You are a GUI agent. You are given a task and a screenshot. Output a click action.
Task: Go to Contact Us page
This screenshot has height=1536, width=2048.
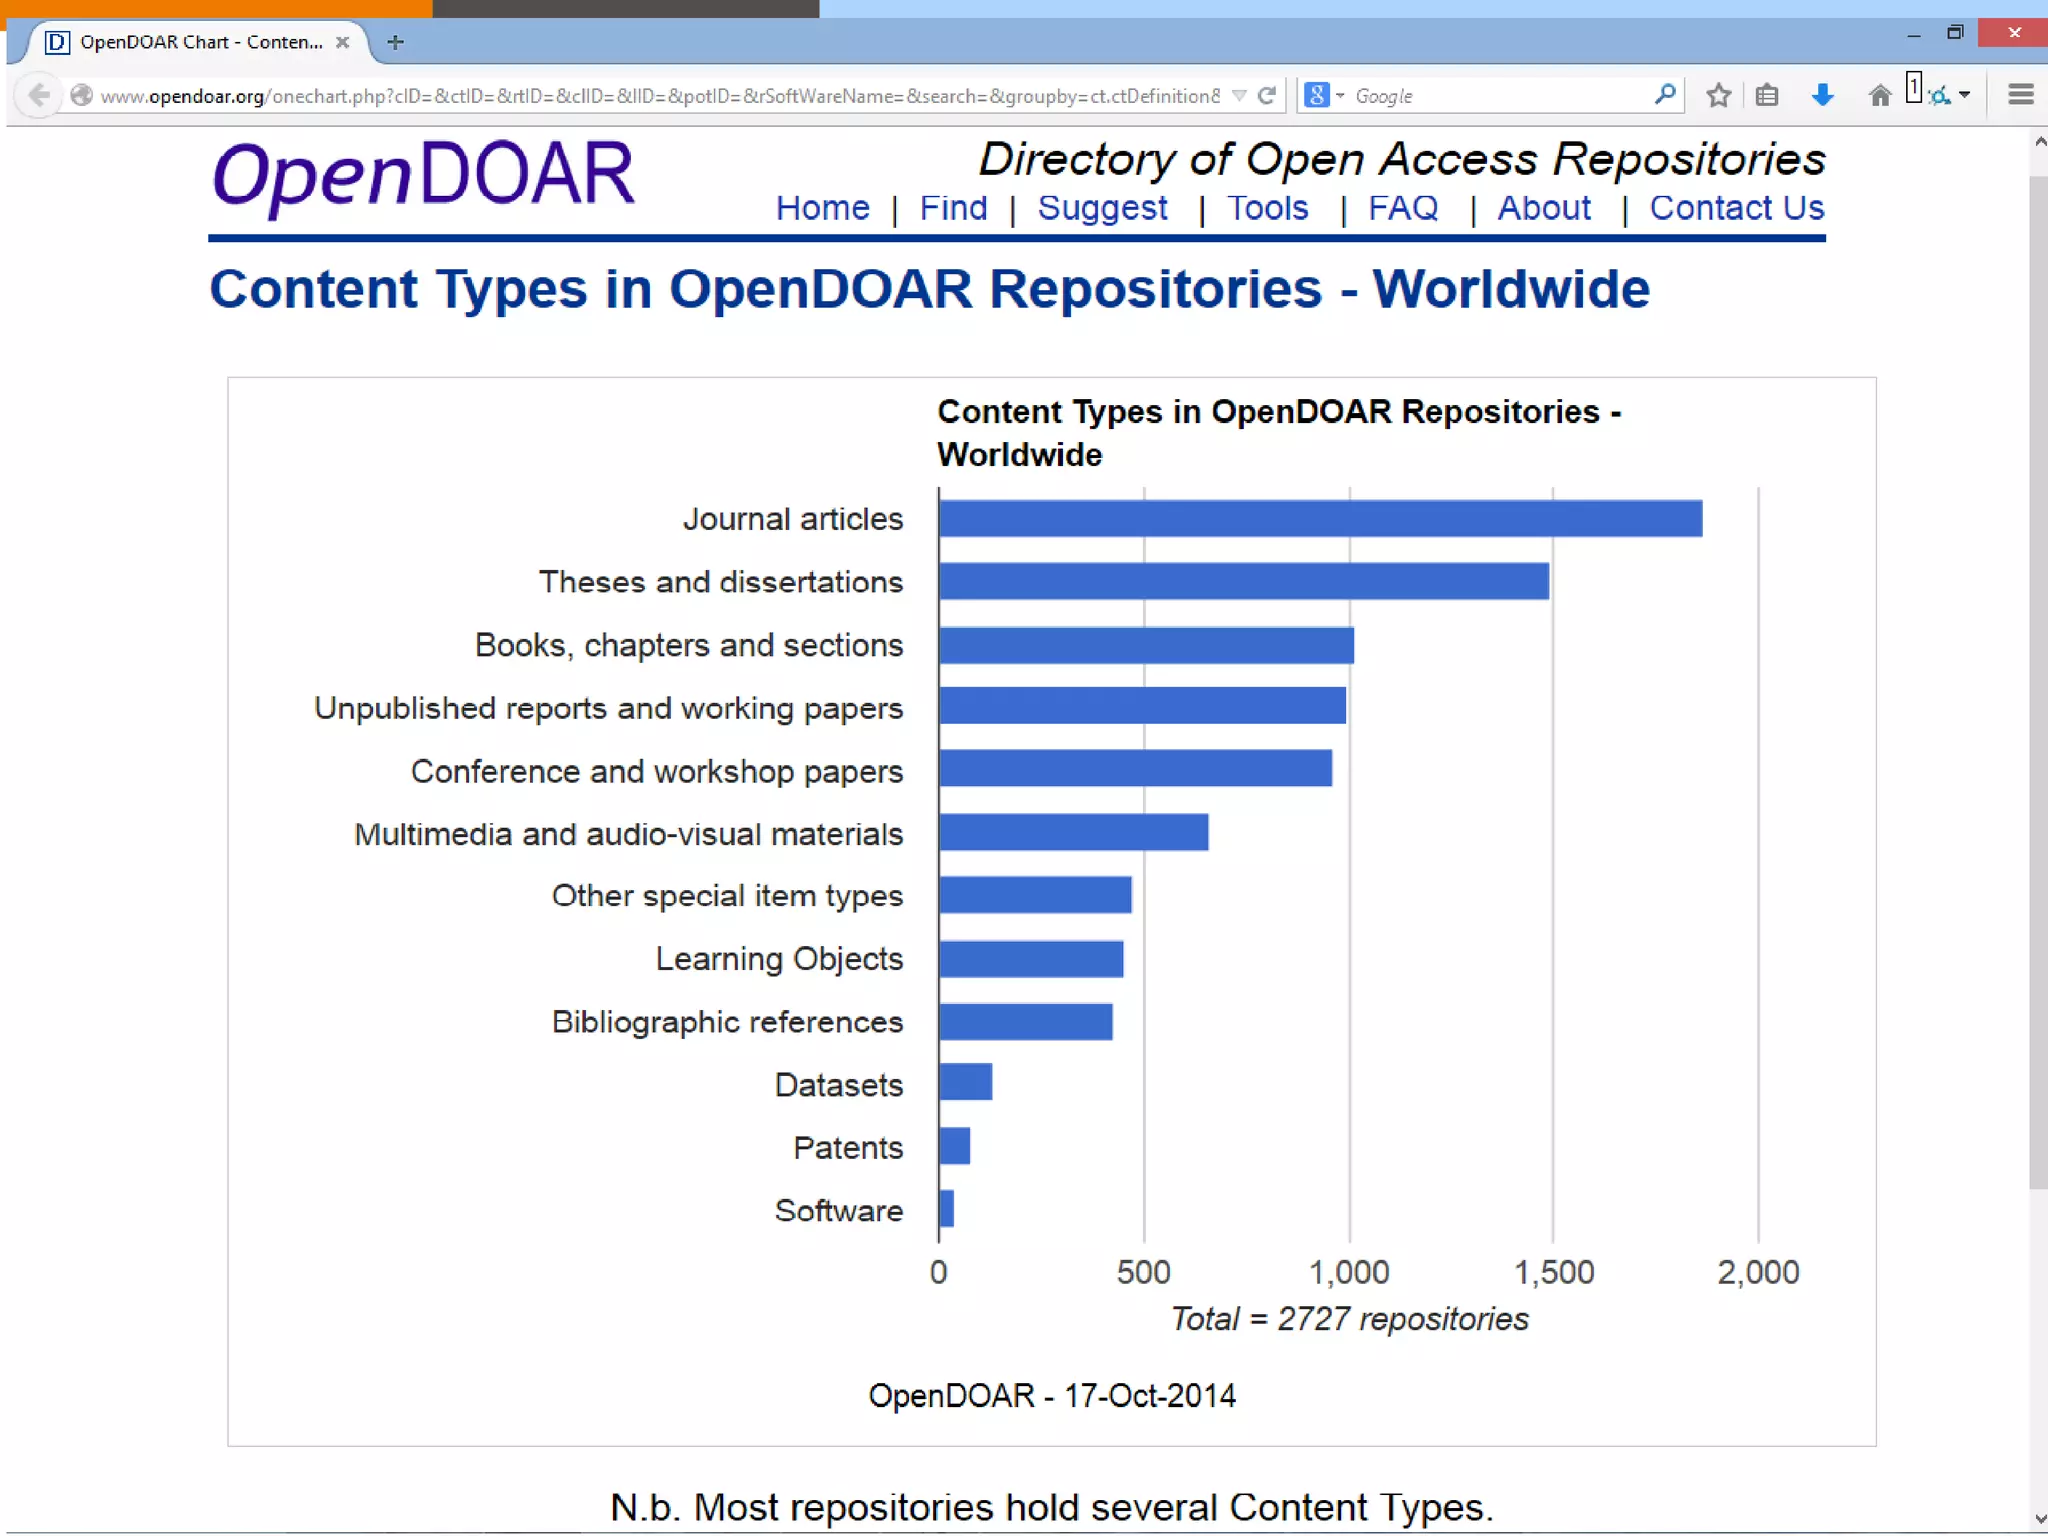[x=1736, y=208]
